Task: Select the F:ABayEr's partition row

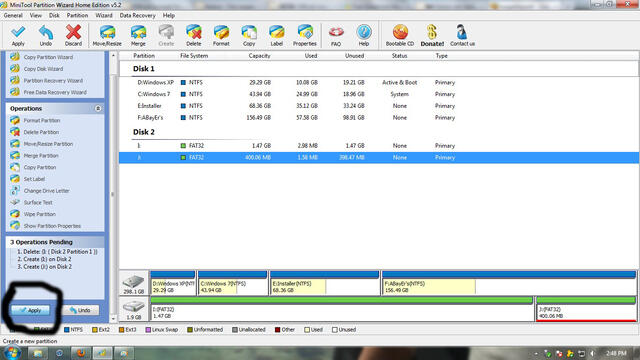Action: point(379,118)
